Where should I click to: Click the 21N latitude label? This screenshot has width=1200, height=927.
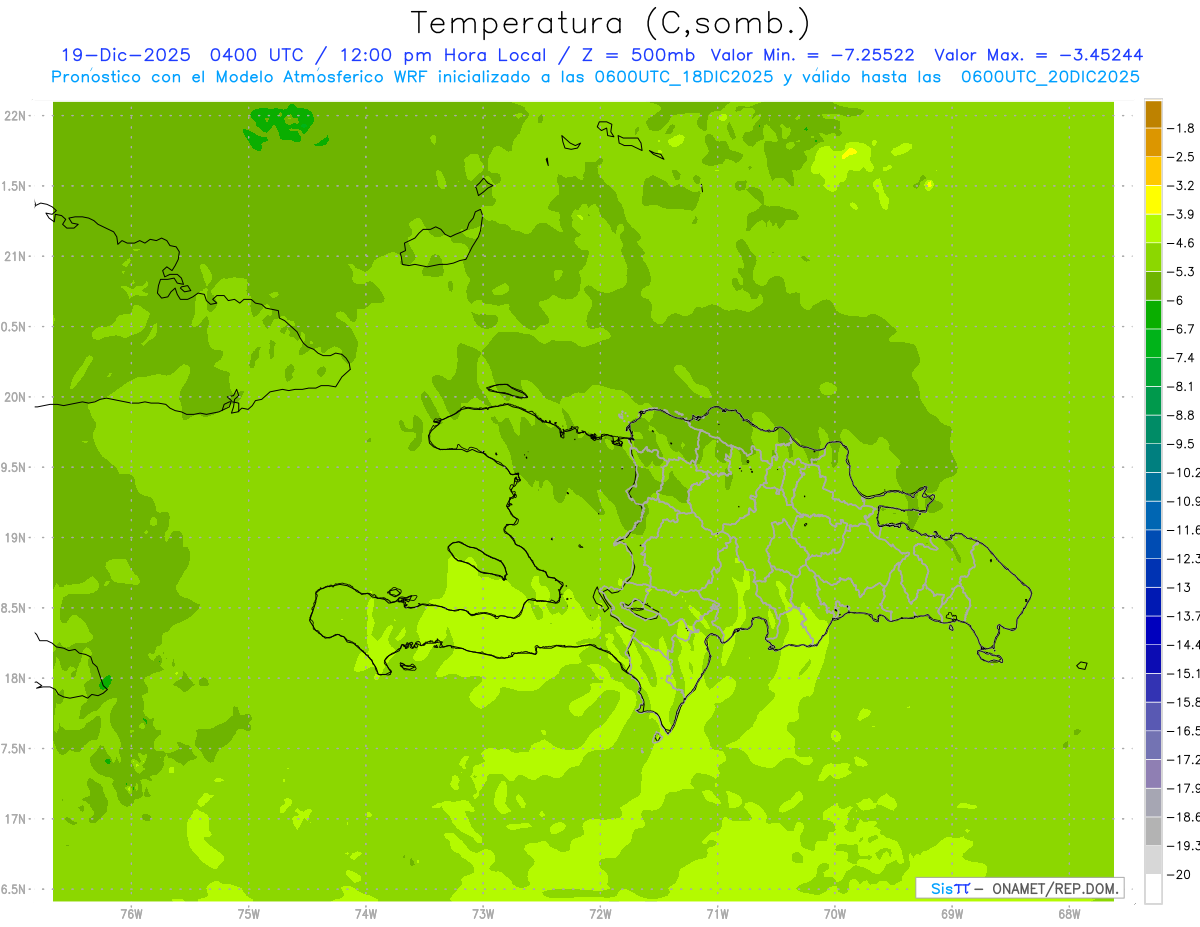tap(15, 256)
